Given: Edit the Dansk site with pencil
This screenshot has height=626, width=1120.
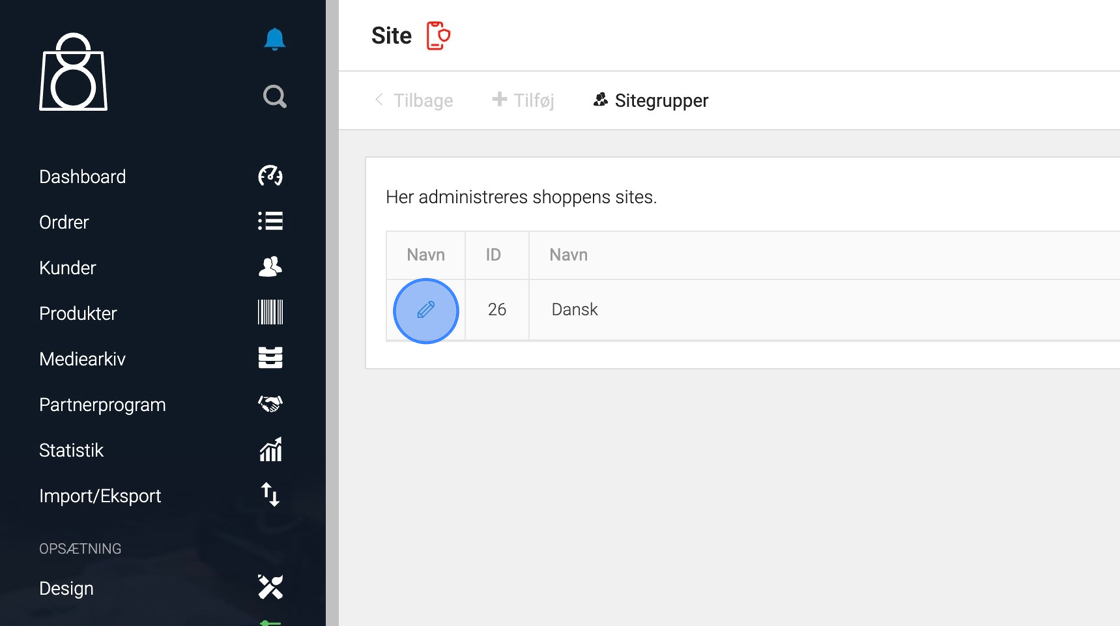Looking at the screenshot, I should pyautogui.click(x=426, y=310).
